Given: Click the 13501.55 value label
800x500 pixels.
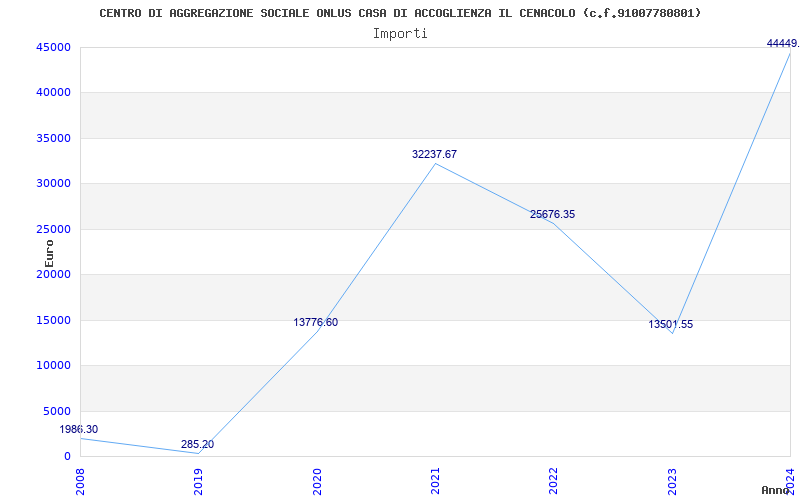Looking at the screenshot, I should coord(670,324).
